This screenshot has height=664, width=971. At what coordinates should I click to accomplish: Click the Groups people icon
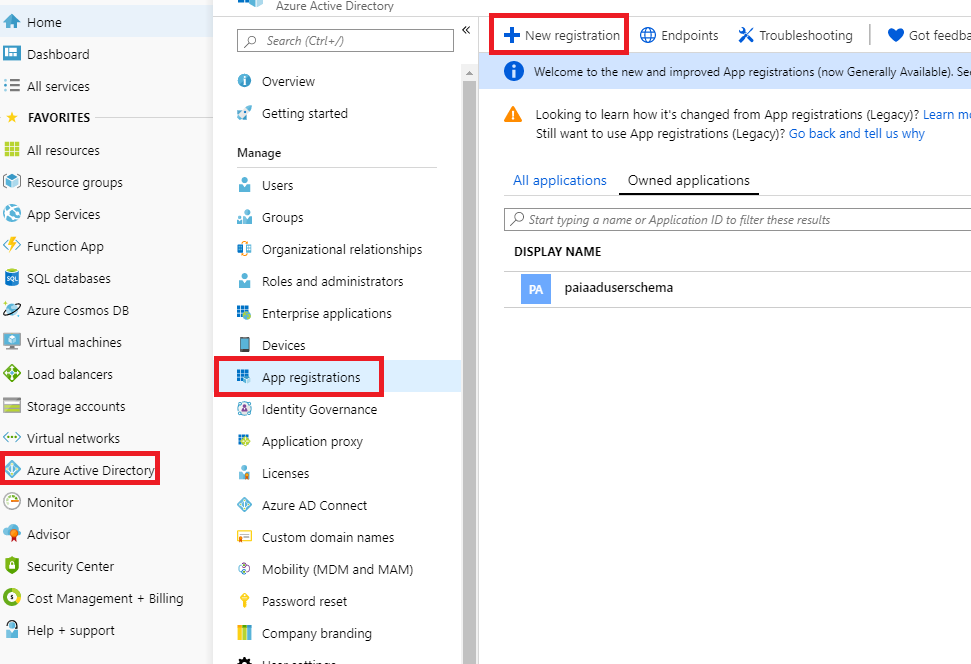(245, 217)
